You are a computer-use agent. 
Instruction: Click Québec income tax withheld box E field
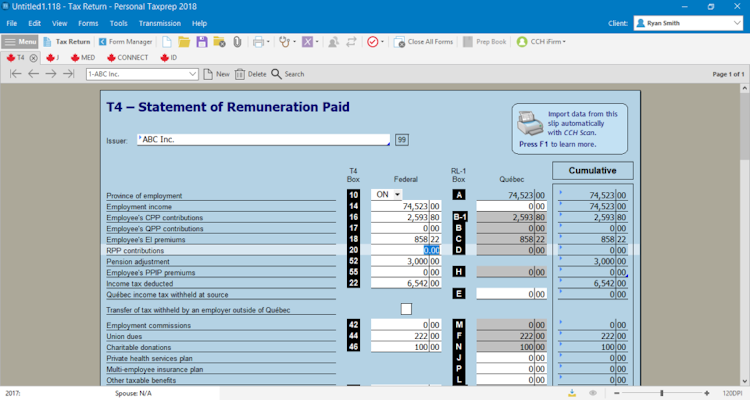tap(511, 294)
